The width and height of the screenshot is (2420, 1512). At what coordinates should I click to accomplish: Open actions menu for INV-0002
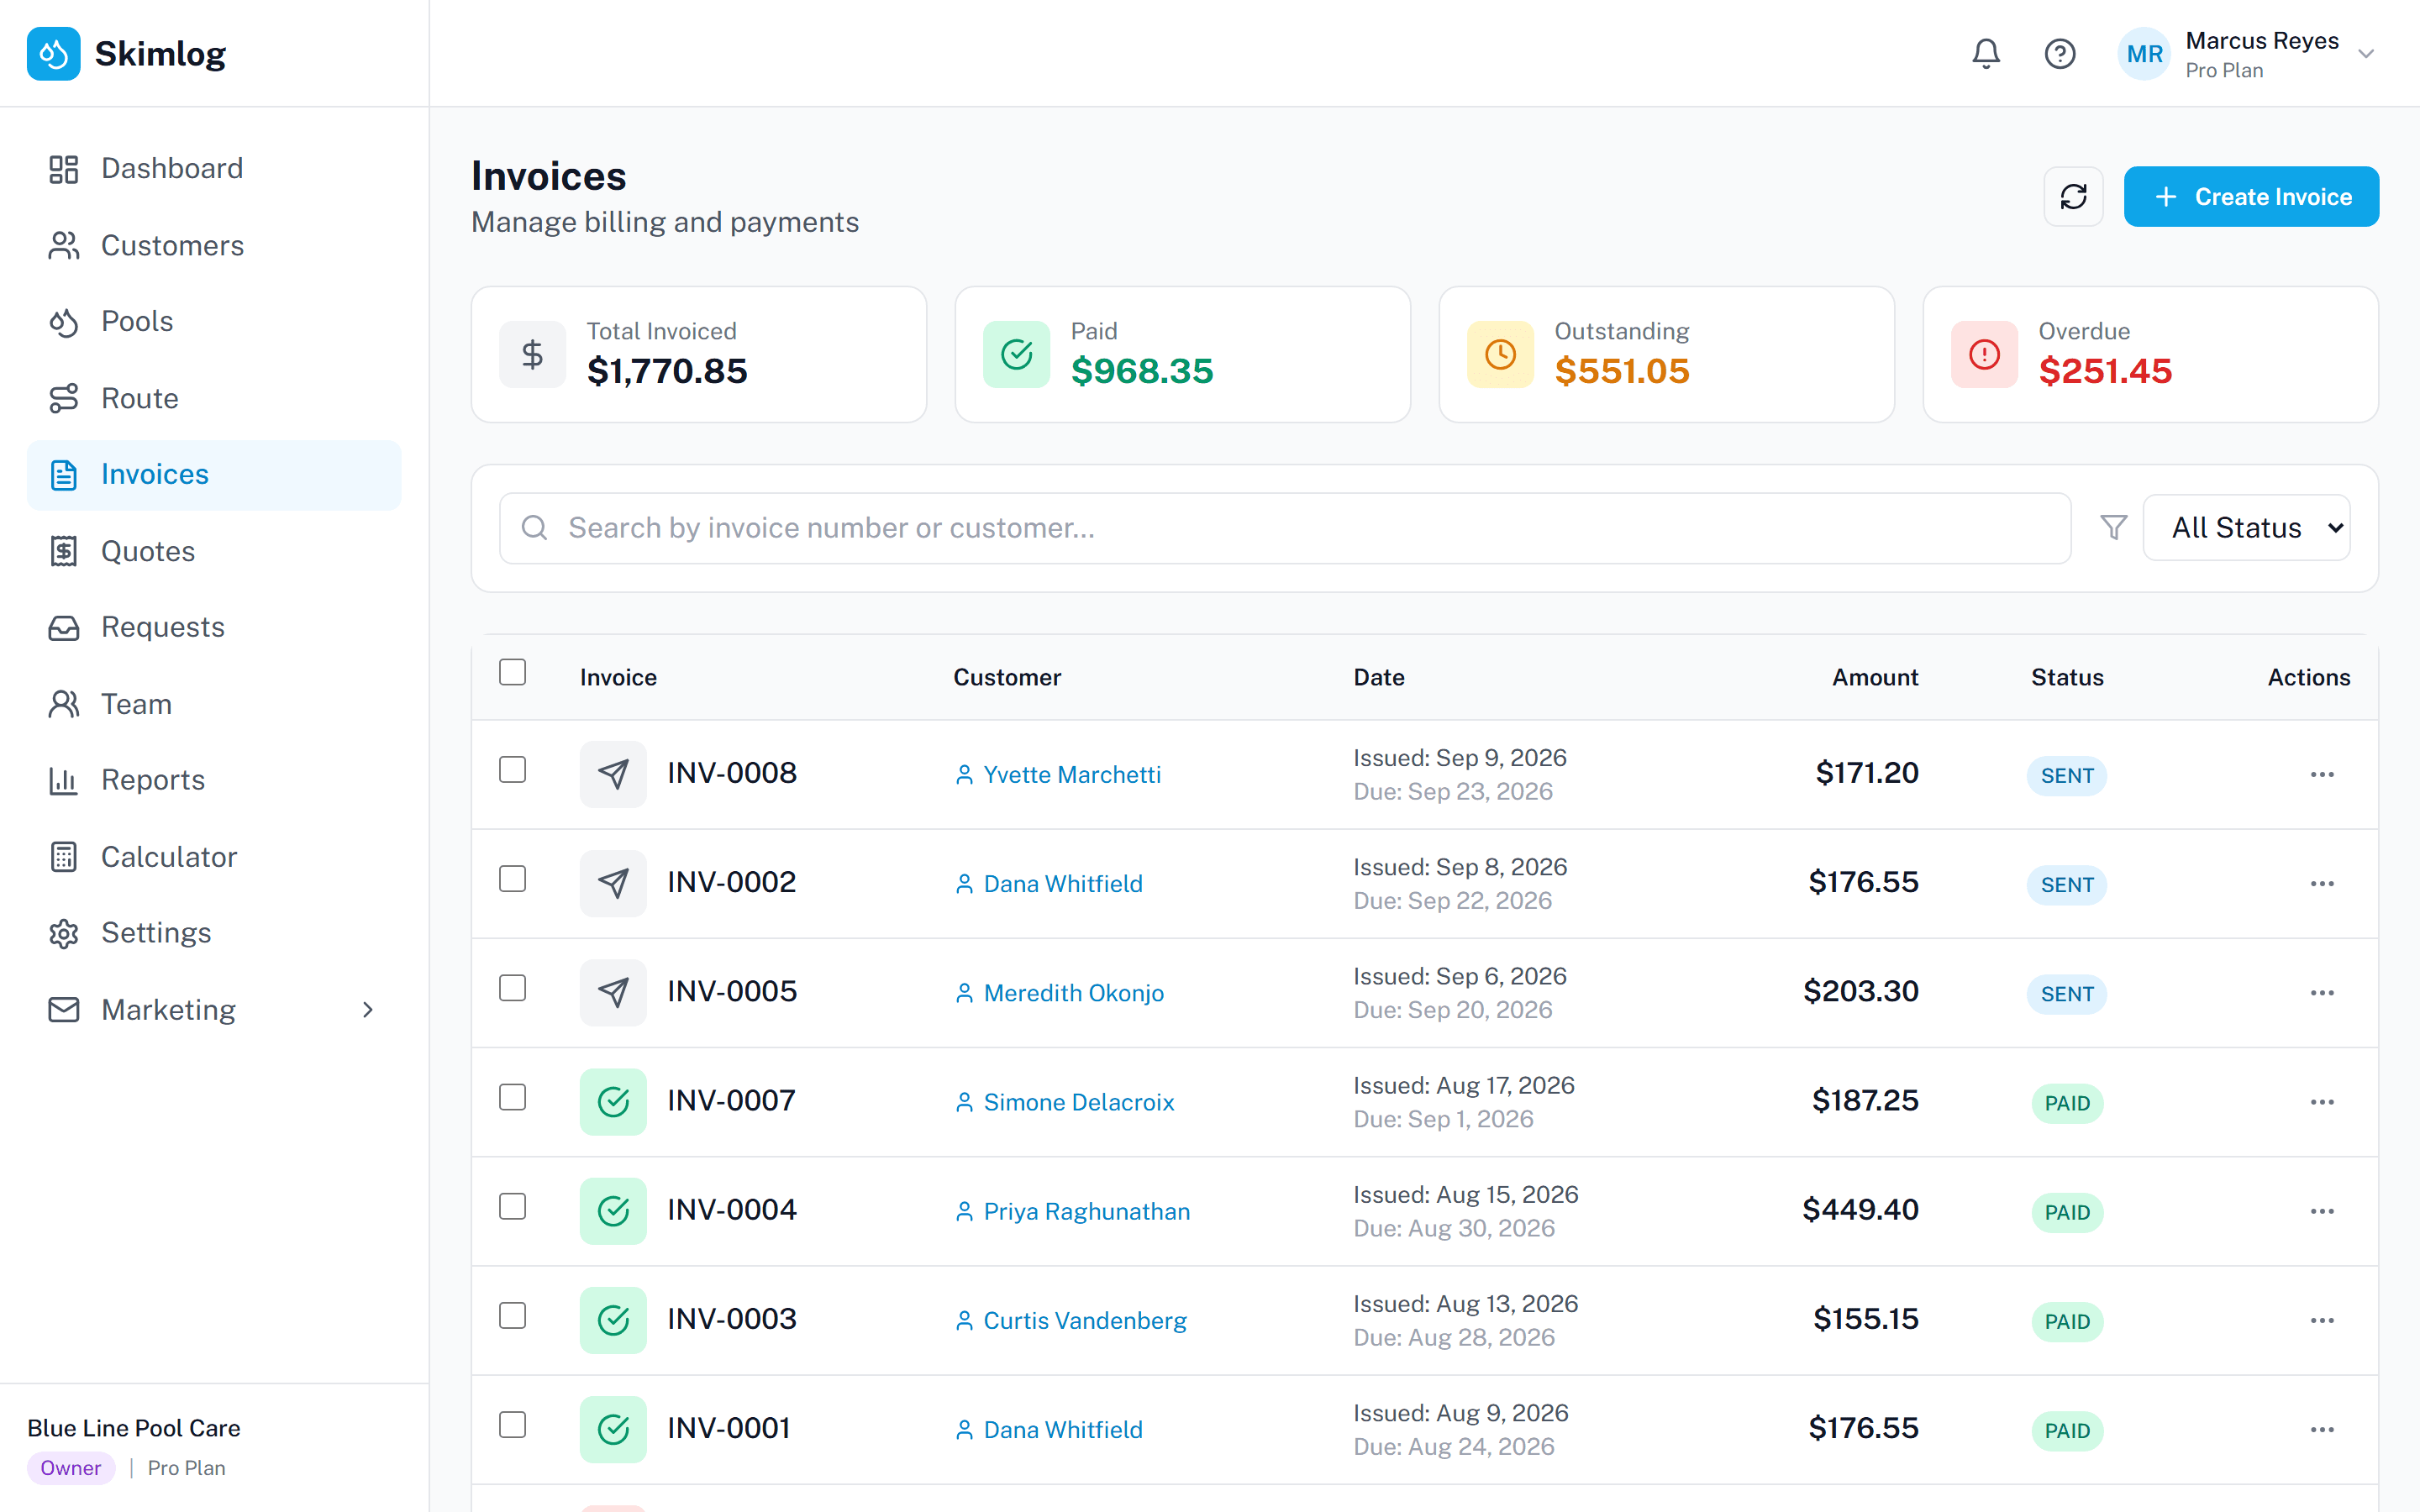coord(2322,883)
